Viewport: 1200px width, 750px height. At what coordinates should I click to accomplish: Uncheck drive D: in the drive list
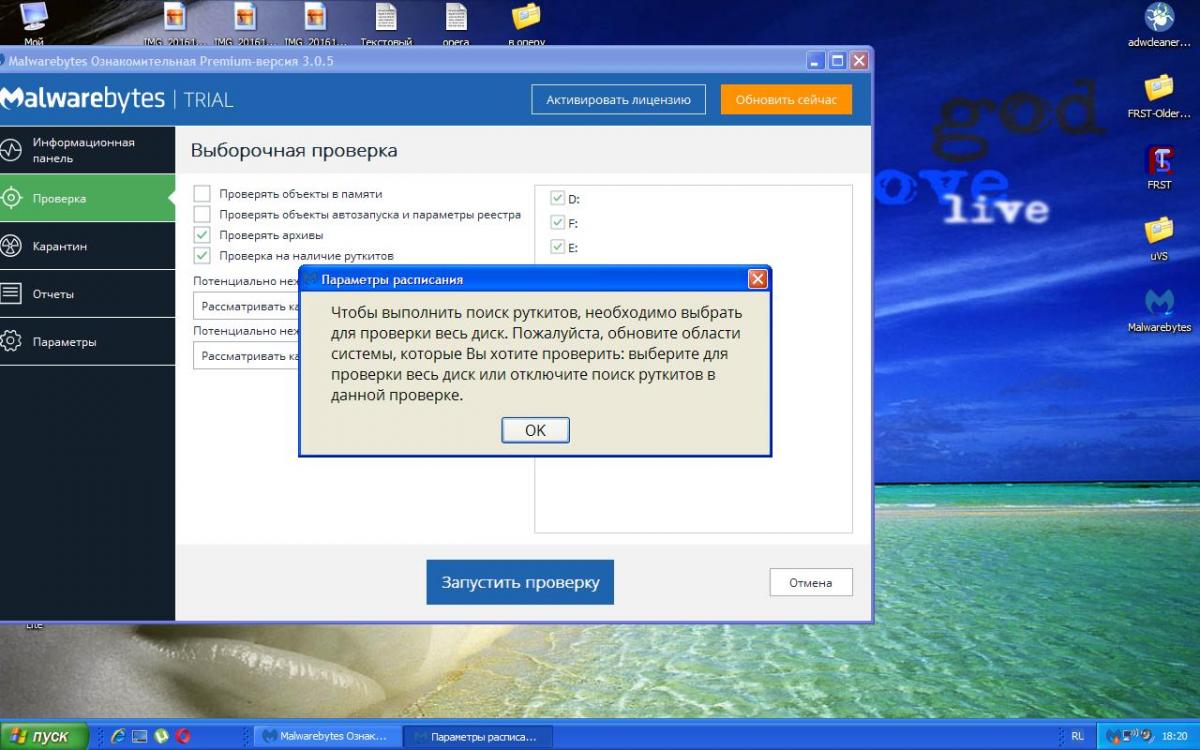tap(558, 198)
